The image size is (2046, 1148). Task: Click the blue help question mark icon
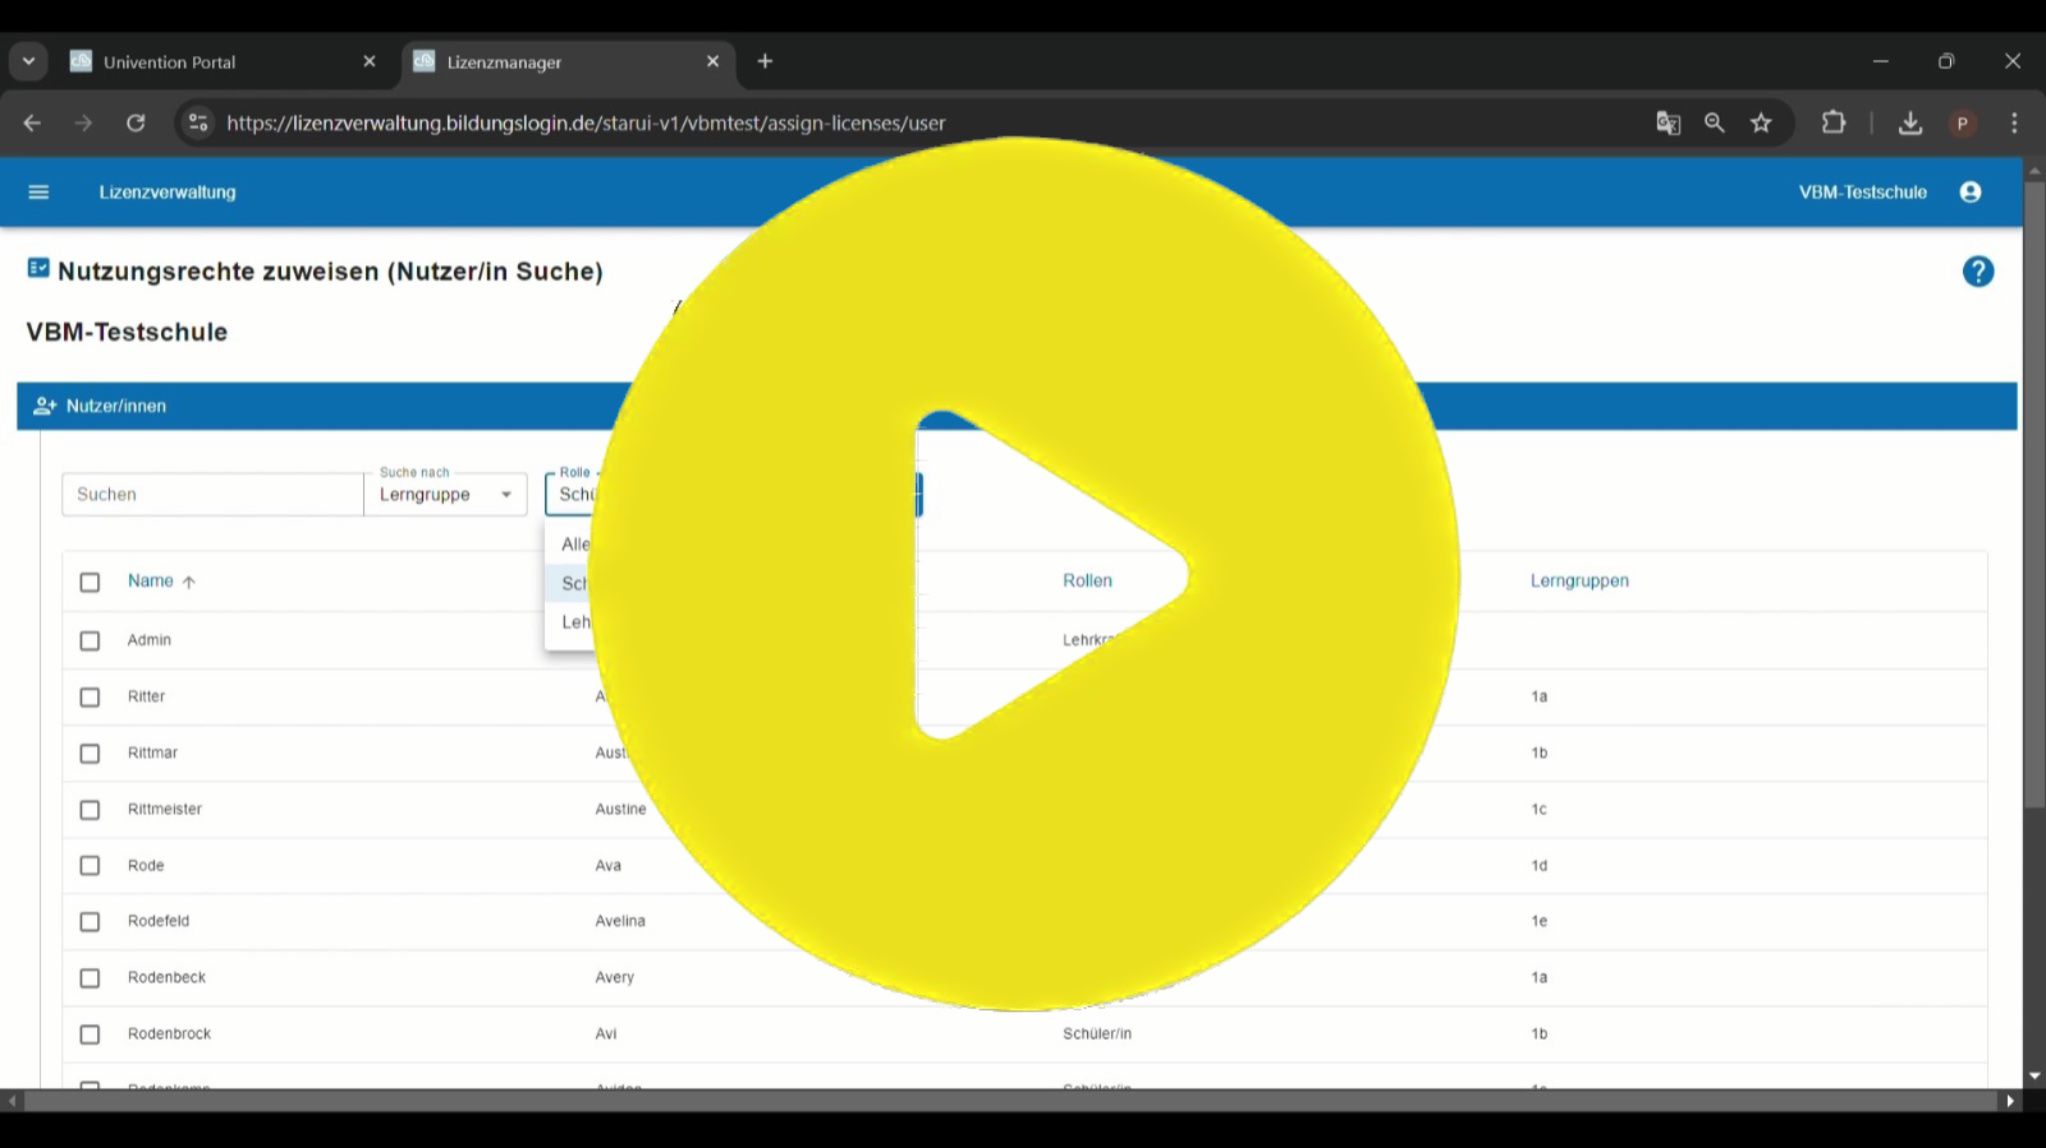[1977, 272]
